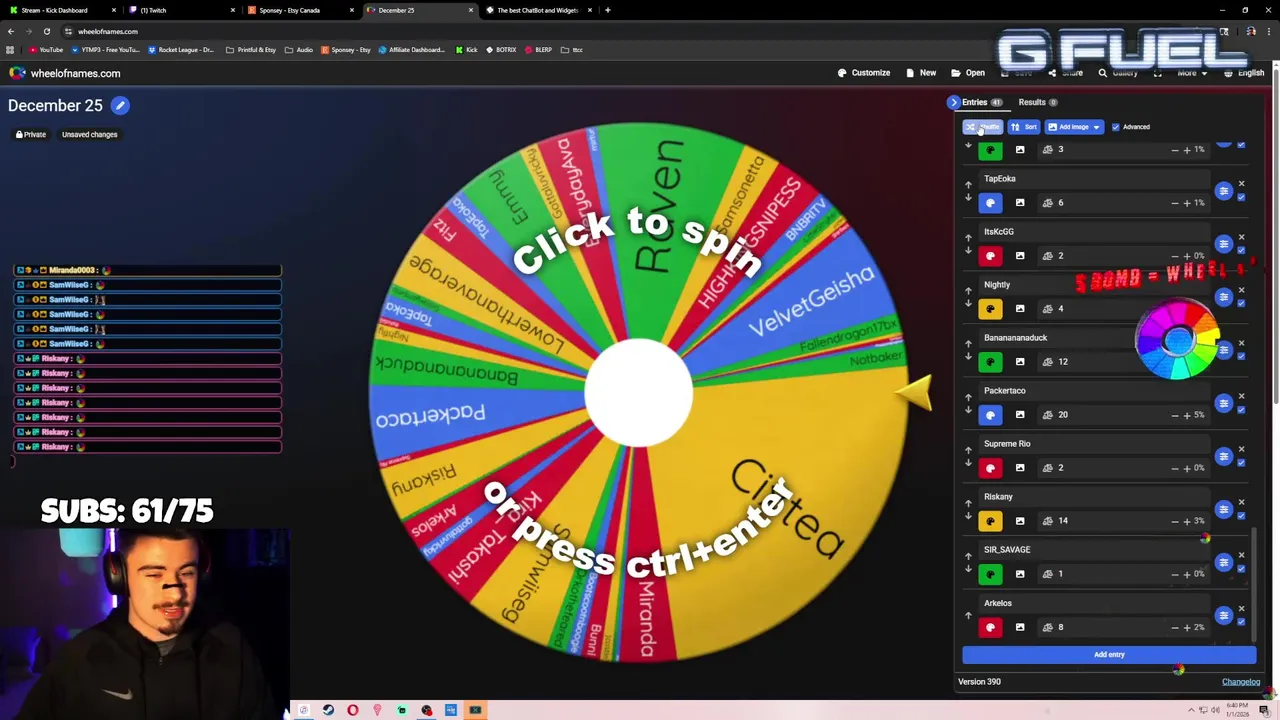This screenshot has width=1280, height=720.
Task: Switch to the Results tab
Action: (1037, 102)
